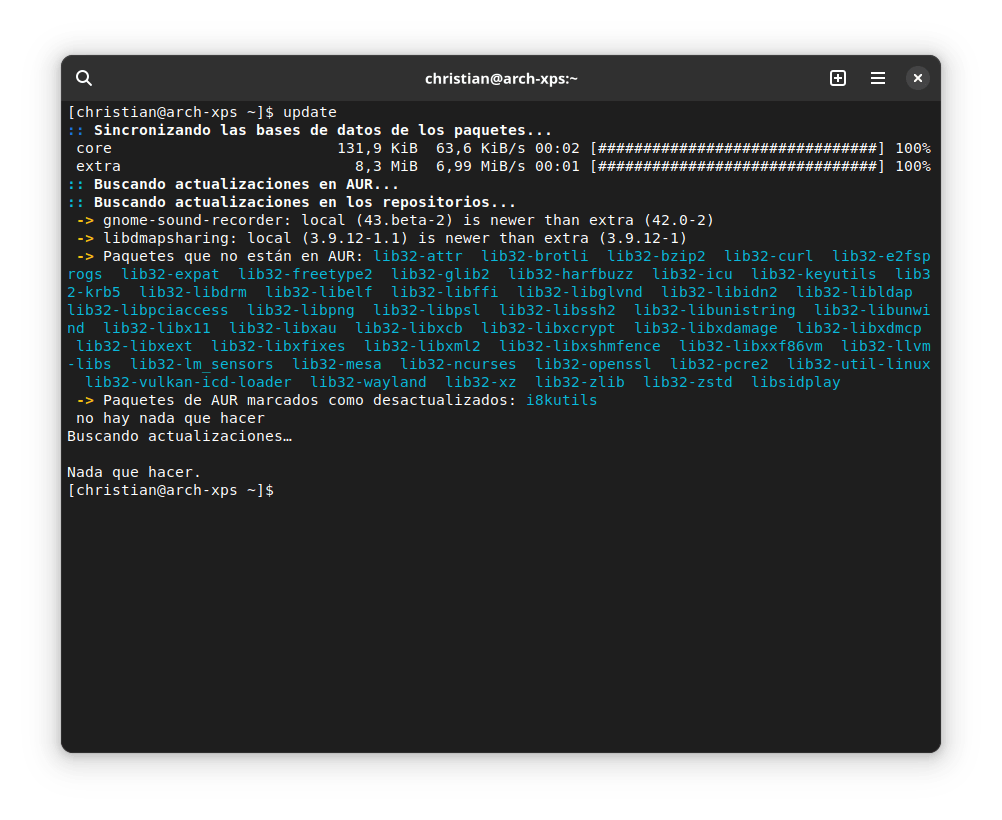Click package name lib32-libxml2

pos(422,346)
